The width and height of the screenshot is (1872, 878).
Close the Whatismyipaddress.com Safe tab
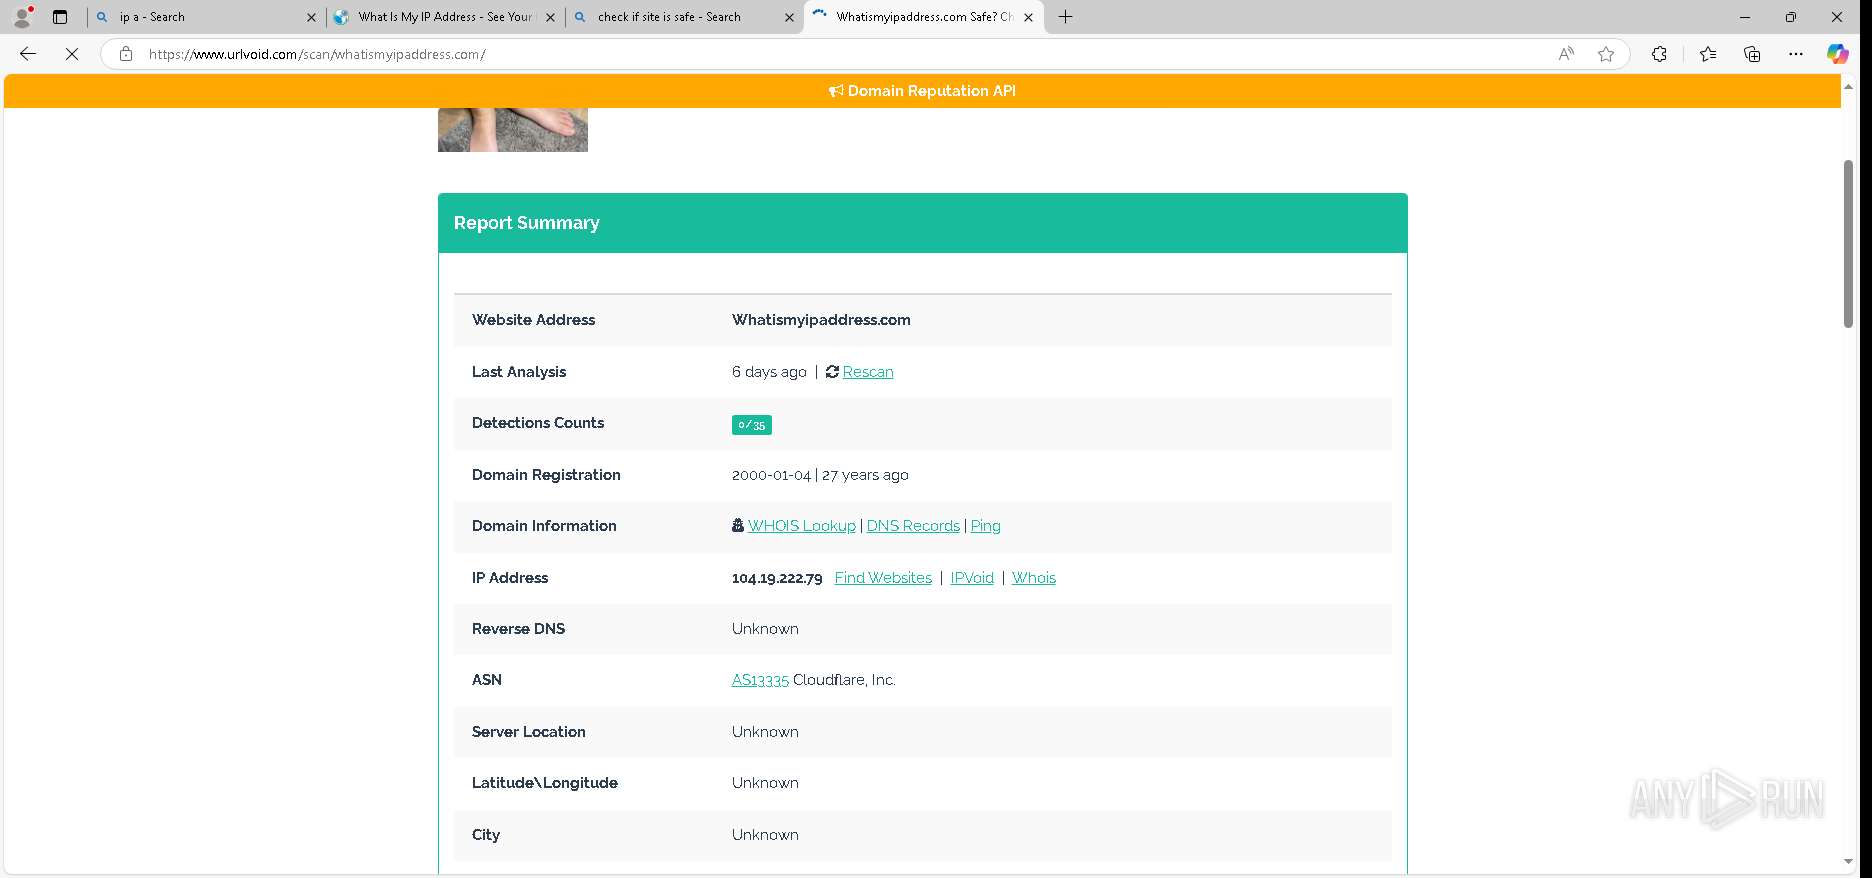(x=1028, y=17)
